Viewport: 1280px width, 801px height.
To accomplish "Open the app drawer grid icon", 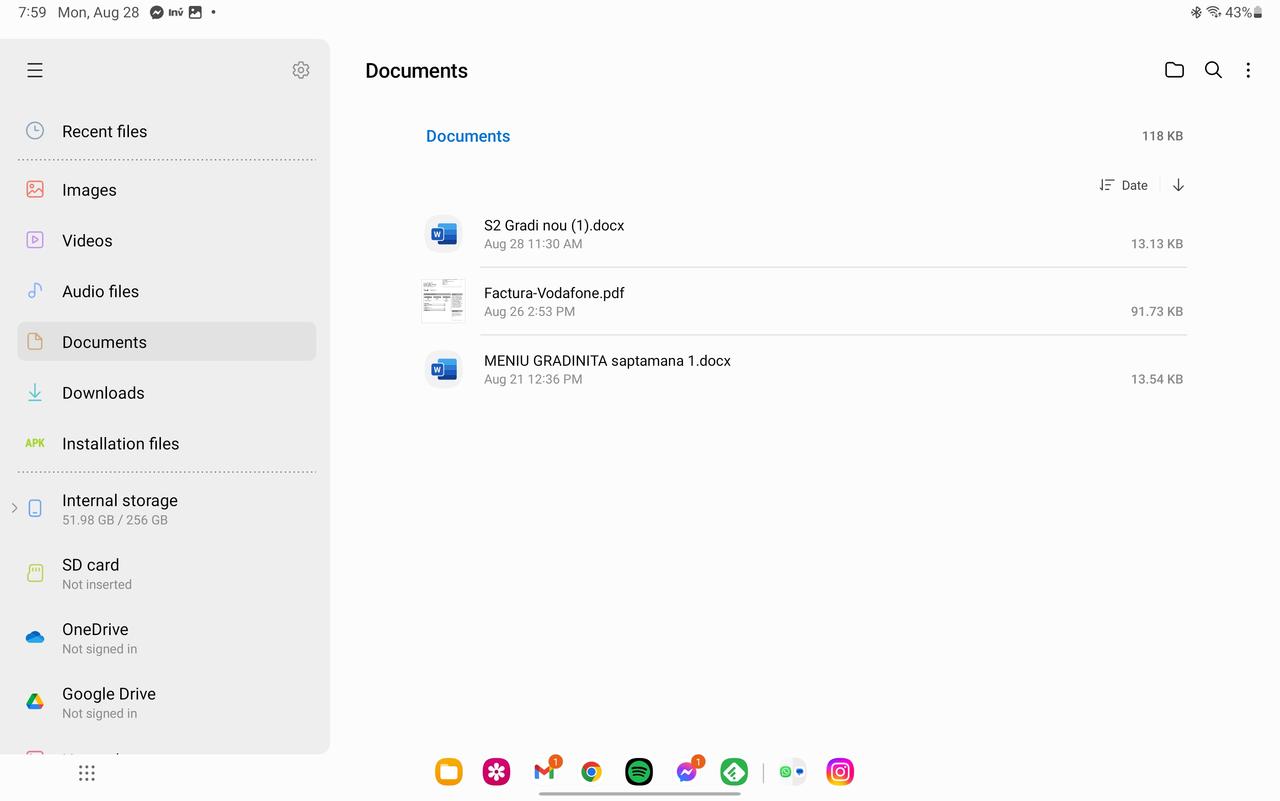I will tap(87, 773).
